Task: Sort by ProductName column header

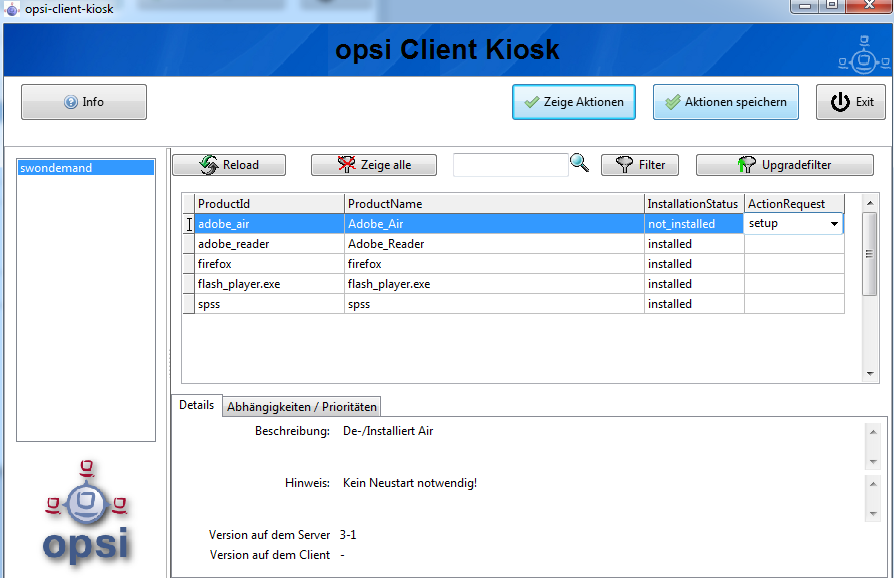Action: tap(494, 203)
